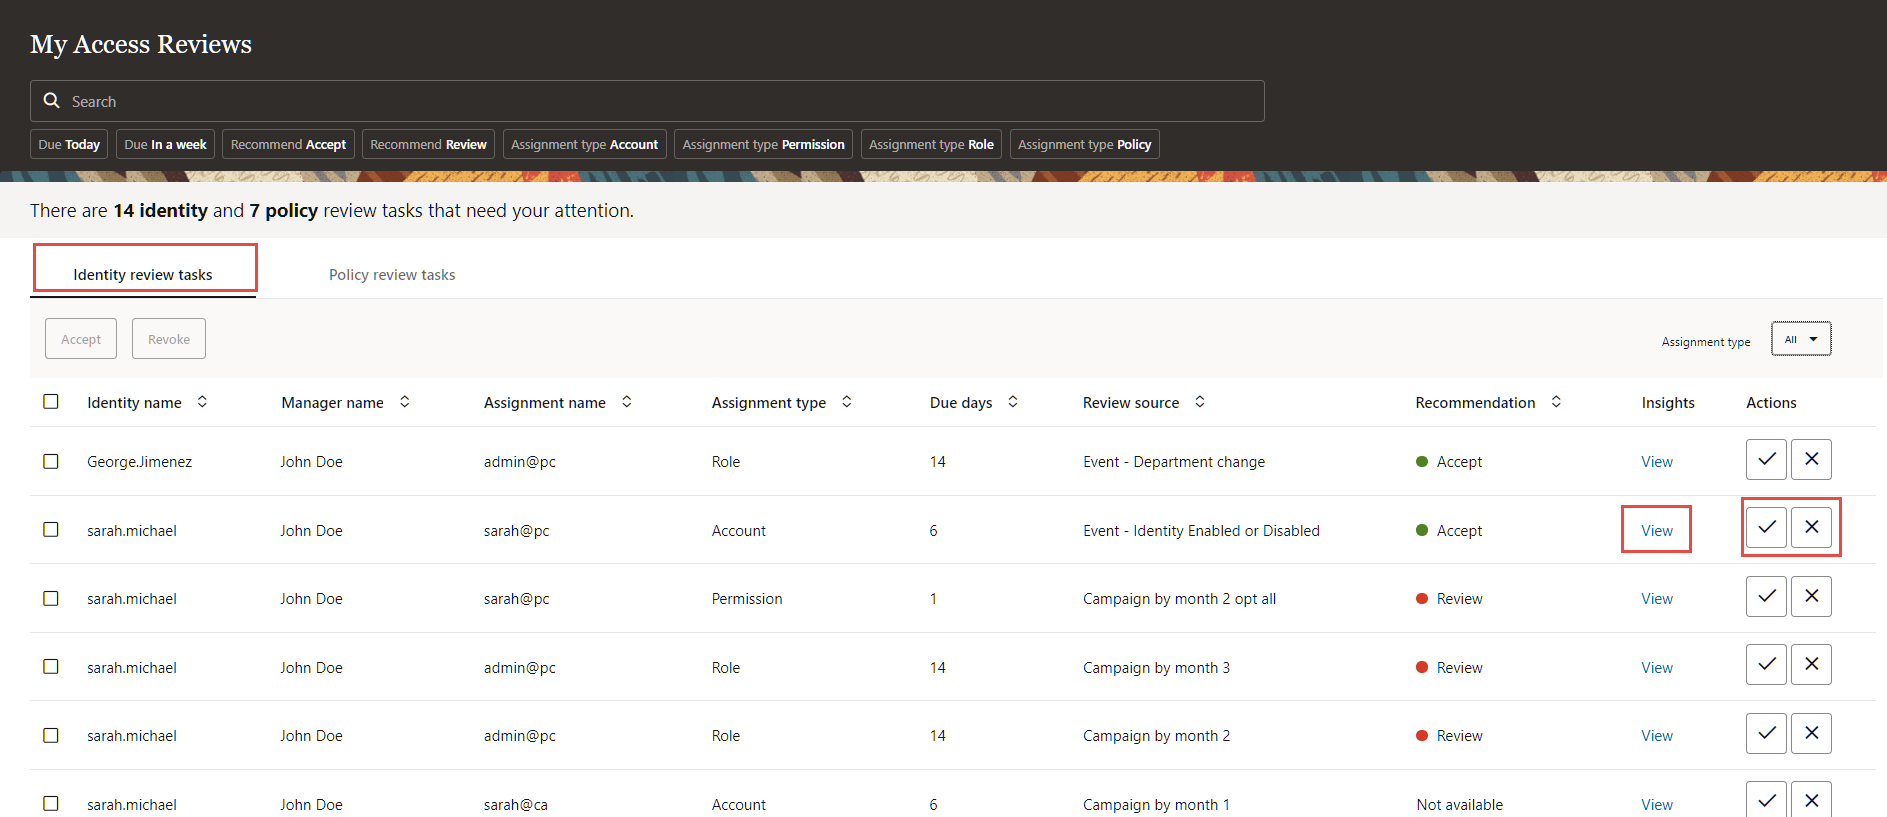1887x817 pixels.
Task: Click Event - Identity Enabled or Disabled text
Action: coord(1201,530)
